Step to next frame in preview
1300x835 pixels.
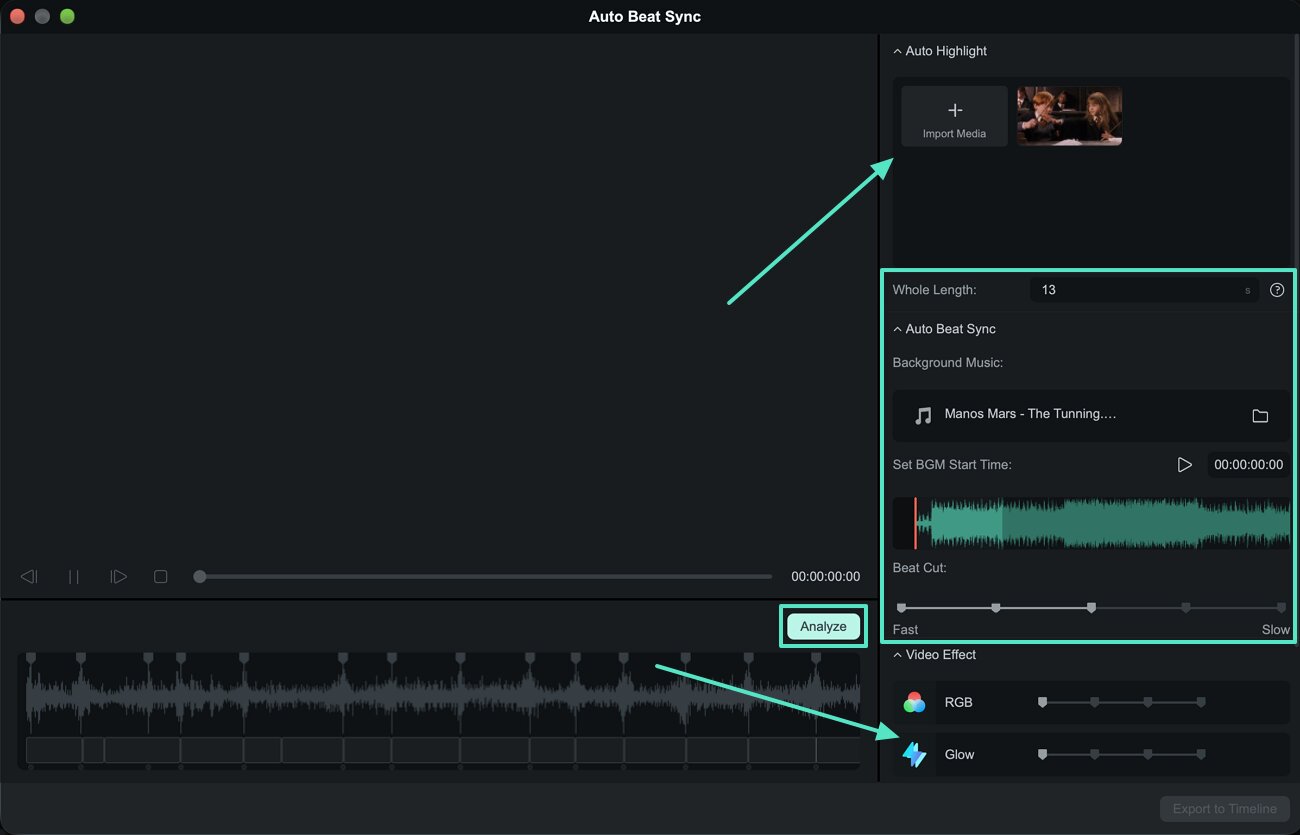pyautogui.click(x=118, y=577)
